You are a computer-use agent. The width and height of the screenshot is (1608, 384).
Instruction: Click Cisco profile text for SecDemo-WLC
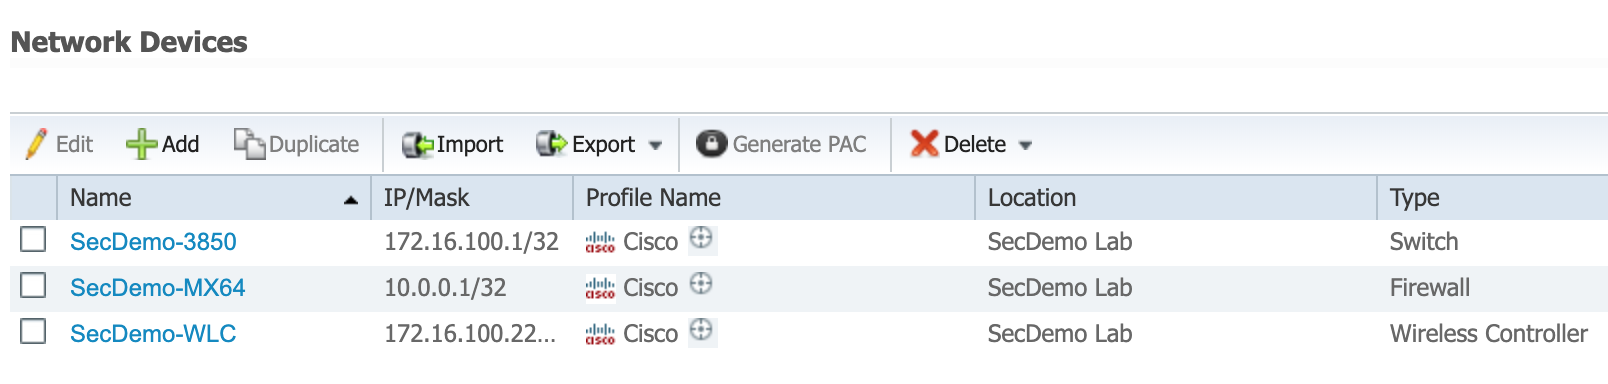coord(651,334)
